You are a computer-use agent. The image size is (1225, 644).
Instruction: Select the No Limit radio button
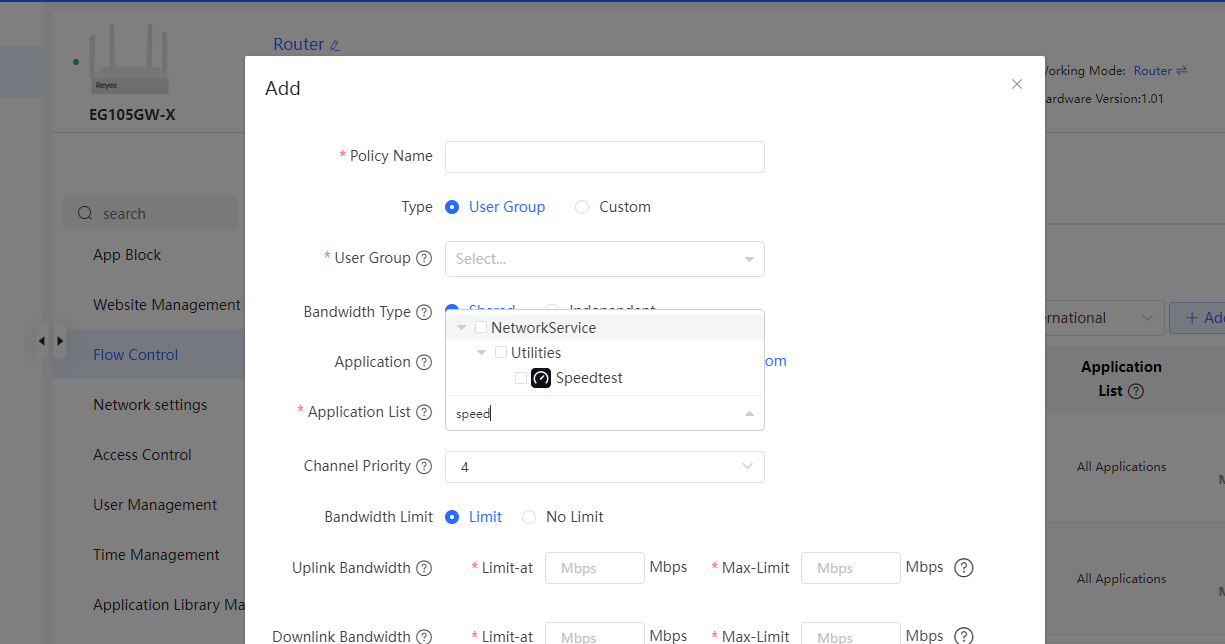click(529, 517)
